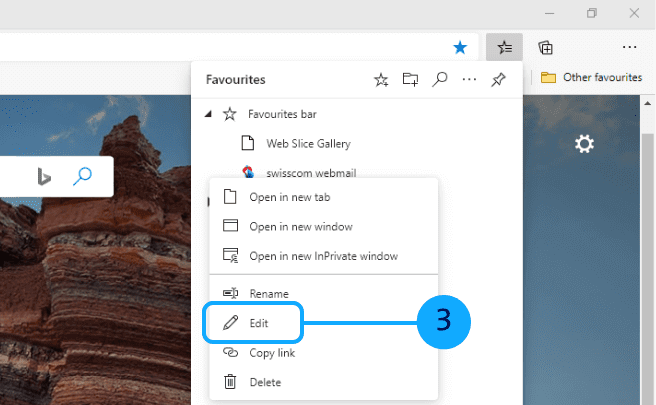
Task: Select Open in new window
Action: [300, 227]
